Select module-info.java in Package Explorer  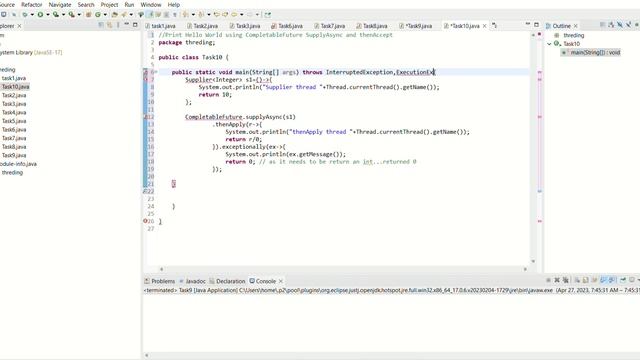point(18,164)
